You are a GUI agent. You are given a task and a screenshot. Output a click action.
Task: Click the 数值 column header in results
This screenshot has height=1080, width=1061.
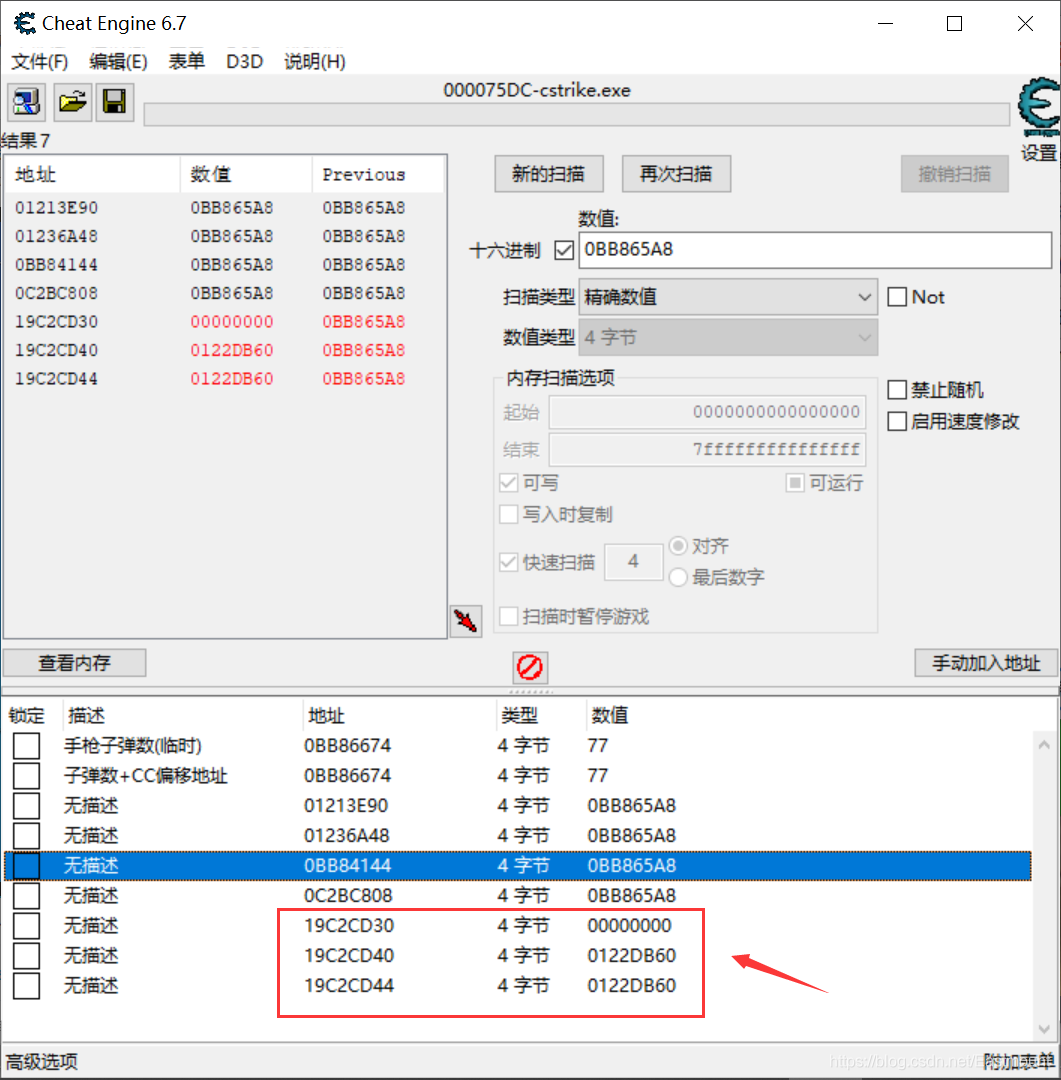246,174
